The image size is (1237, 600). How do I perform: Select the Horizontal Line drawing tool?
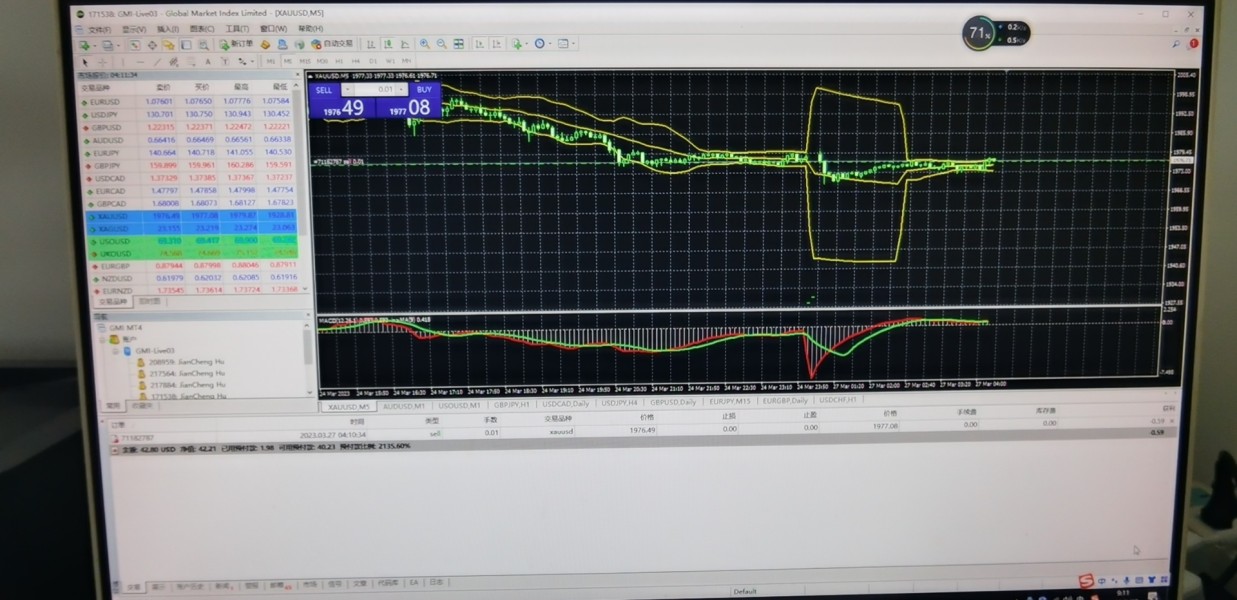[140, 61]
